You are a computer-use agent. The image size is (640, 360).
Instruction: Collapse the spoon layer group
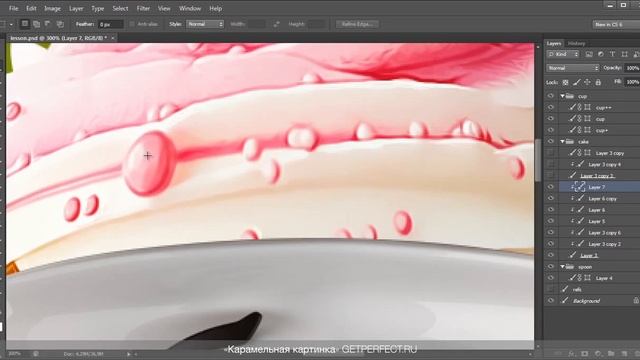[x=562, y=267]
